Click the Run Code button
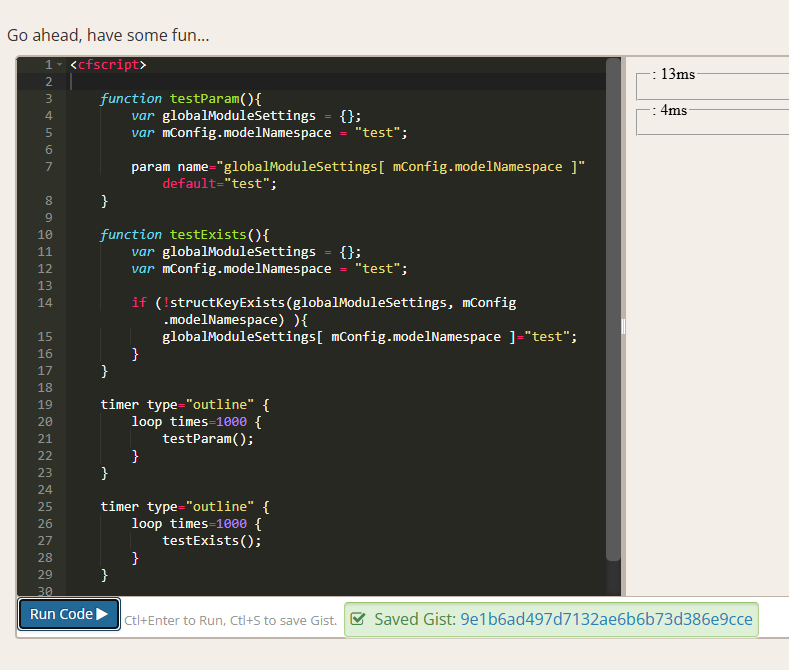Viewport: 789px width, 670px height. [x=69, y=614]
